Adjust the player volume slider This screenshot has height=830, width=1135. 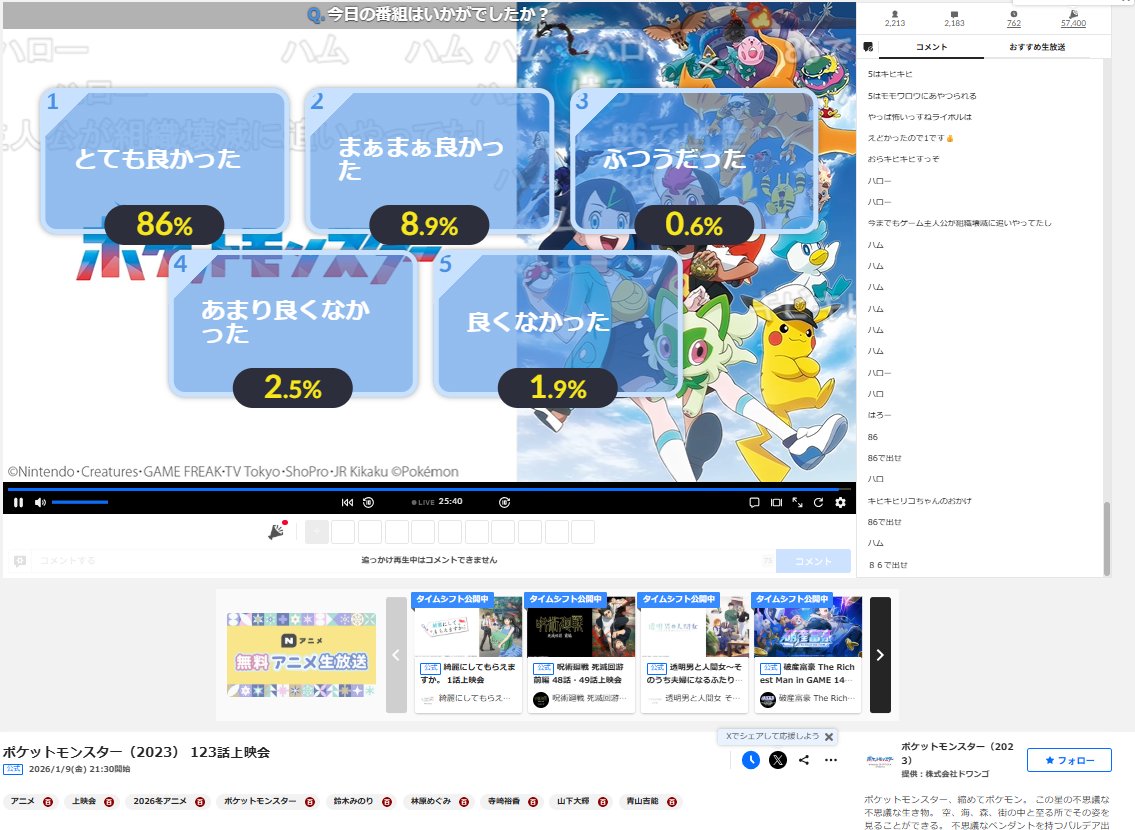tap(80, 502)
